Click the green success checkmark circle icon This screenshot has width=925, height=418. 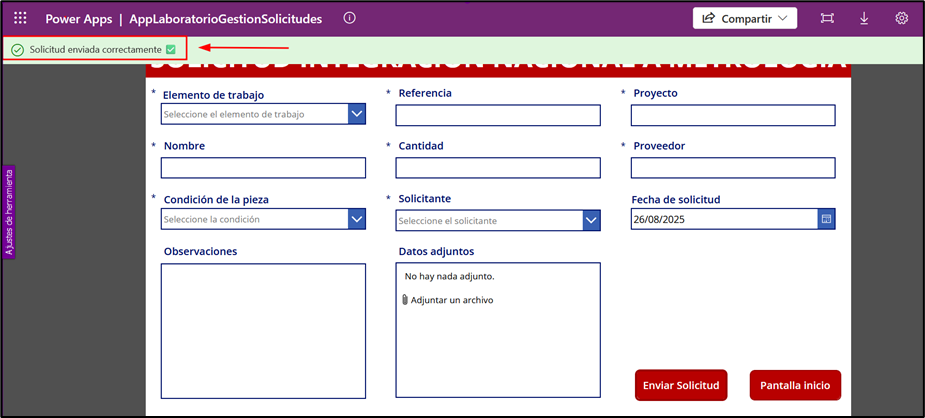point(17,50)
